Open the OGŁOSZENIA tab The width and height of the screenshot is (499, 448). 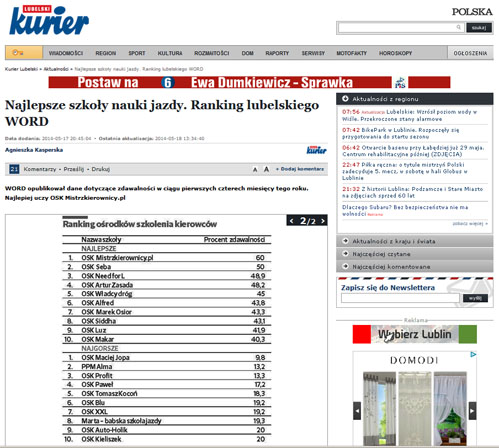470,53
